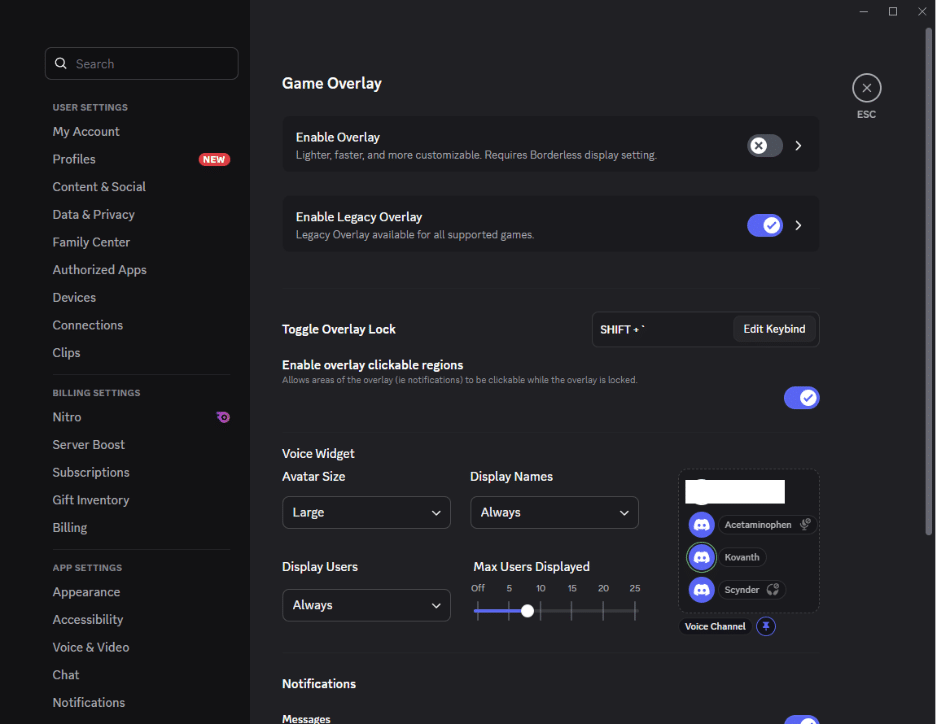Select Devices in sidebar

click(74, 297)
